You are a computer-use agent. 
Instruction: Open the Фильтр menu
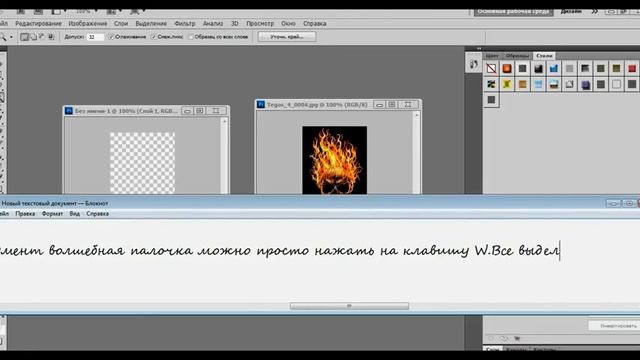(185, 24)
